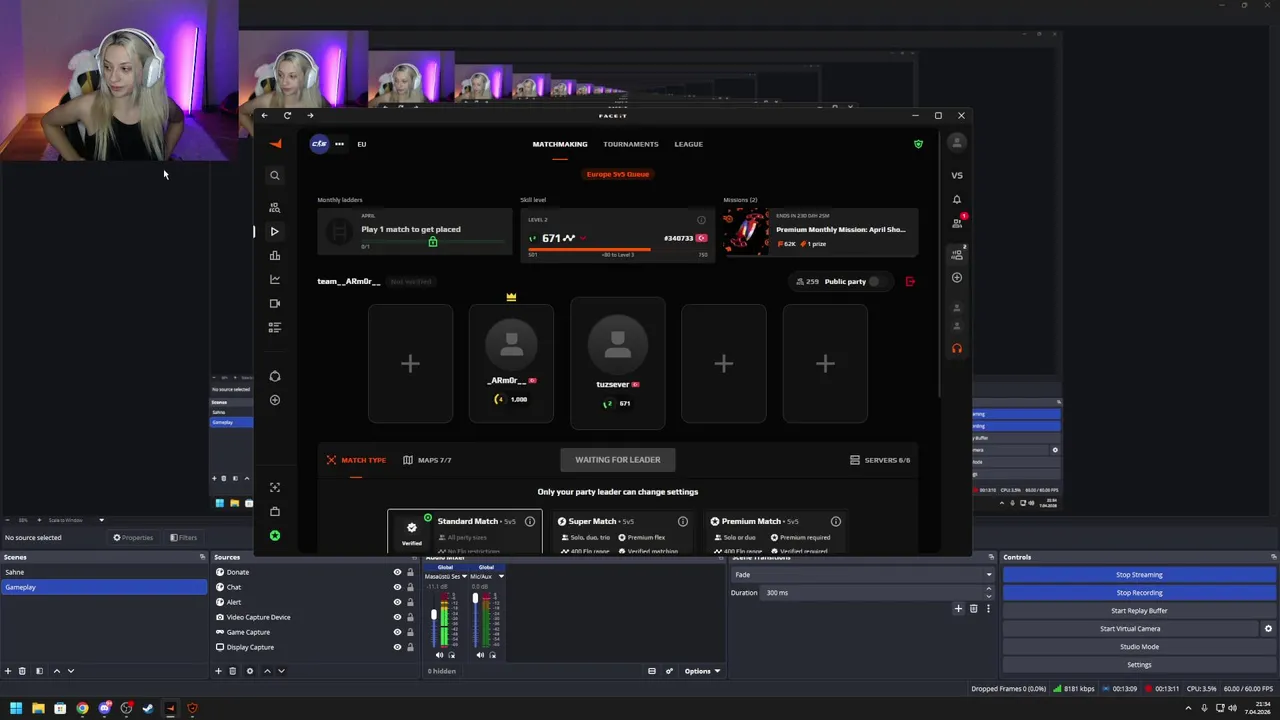Open the audio mixer Options dropdown
1280x720 pixels.
(x=702, y=671)
